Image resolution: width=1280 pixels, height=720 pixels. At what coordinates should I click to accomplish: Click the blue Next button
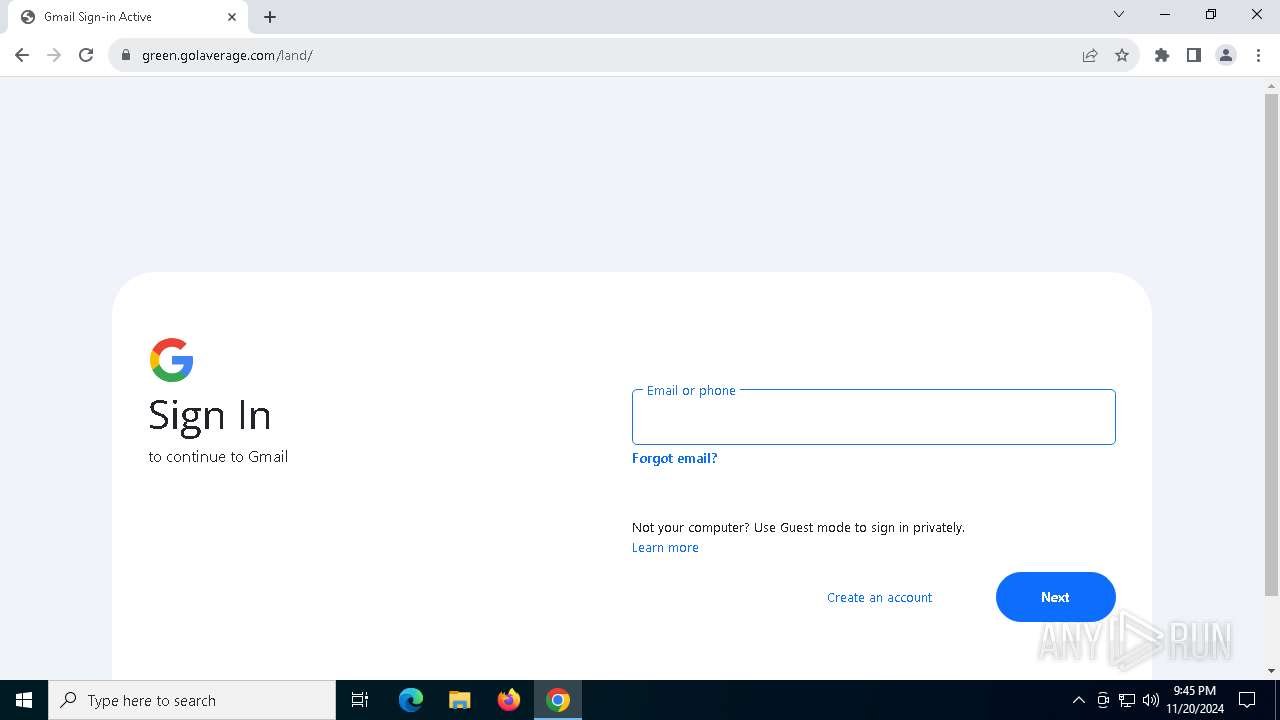1055,597
